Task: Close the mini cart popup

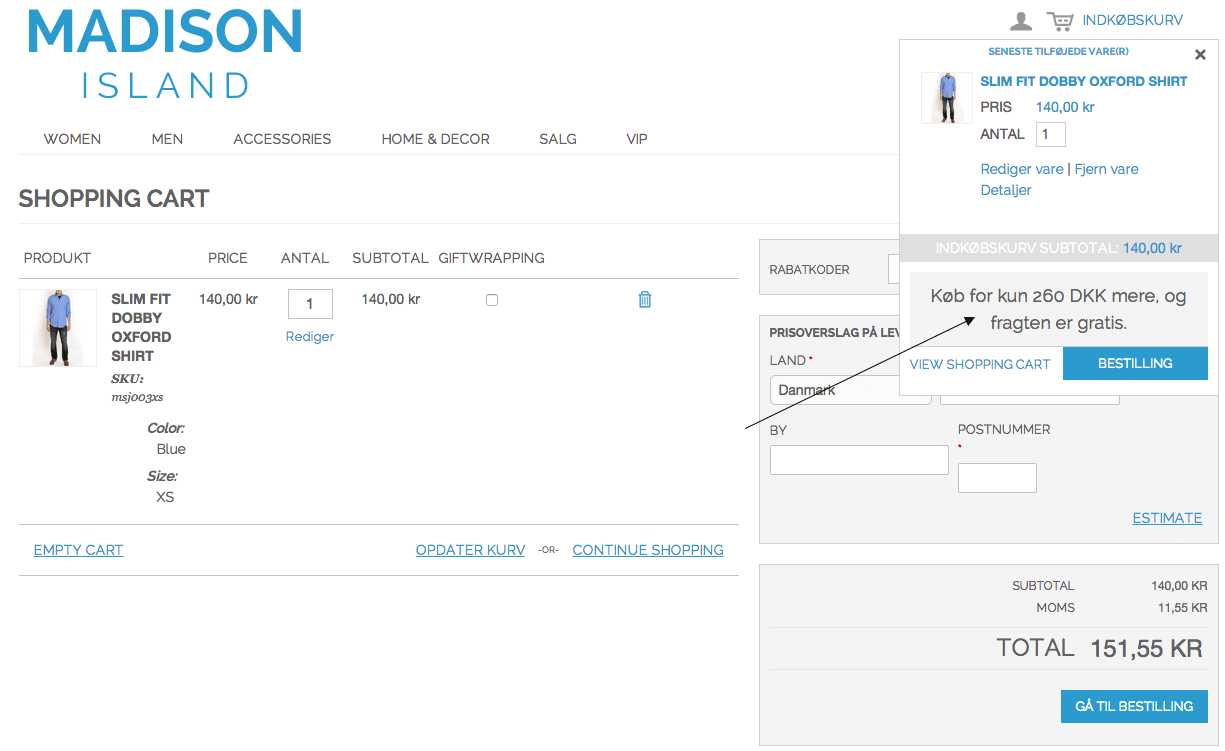Action: pyautogui.click(x=1200, y=55)
